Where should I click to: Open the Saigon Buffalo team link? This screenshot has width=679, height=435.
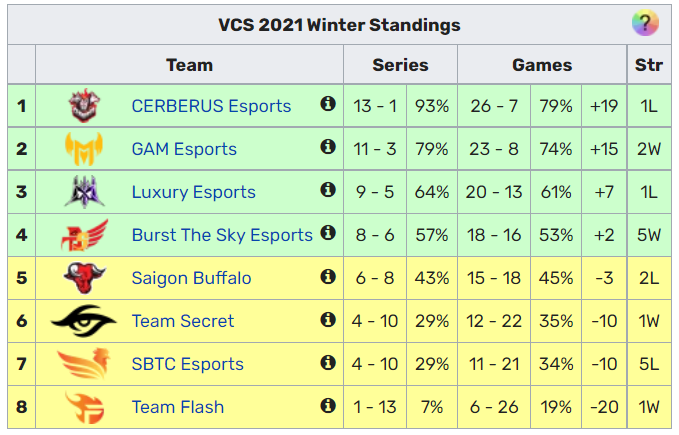click(x=191, y=278)
